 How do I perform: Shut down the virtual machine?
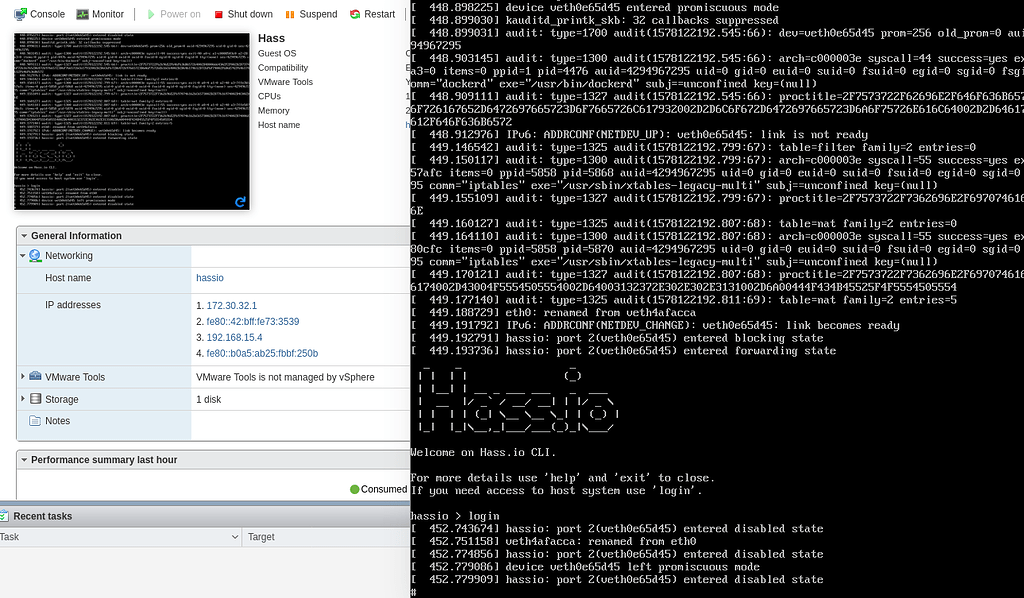point(243,14)
